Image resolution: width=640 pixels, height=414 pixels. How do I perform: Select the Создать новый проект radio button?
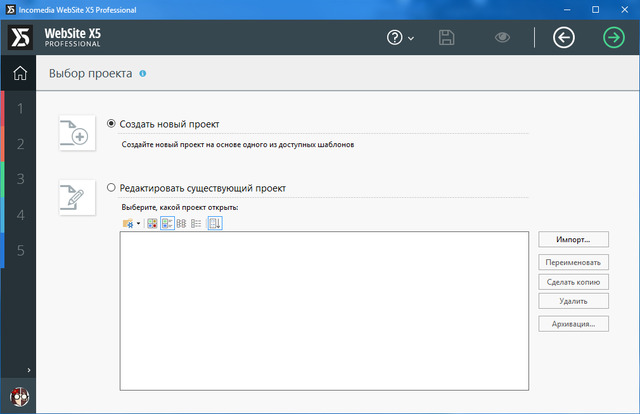(111, 124)
